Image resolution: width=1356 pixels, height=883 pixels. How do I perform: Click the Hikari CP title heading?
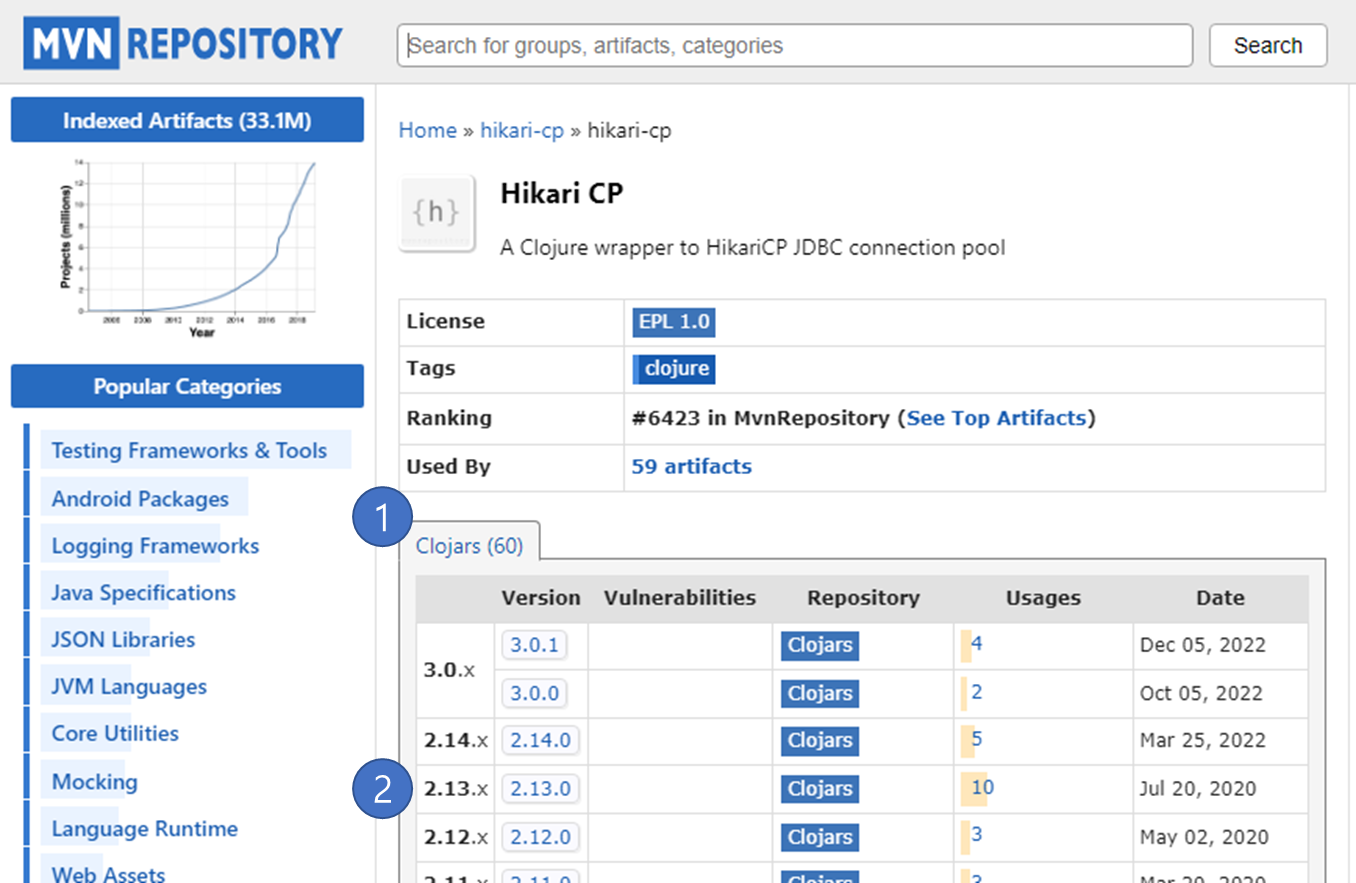pyautogui.click(x=562, y=193)
